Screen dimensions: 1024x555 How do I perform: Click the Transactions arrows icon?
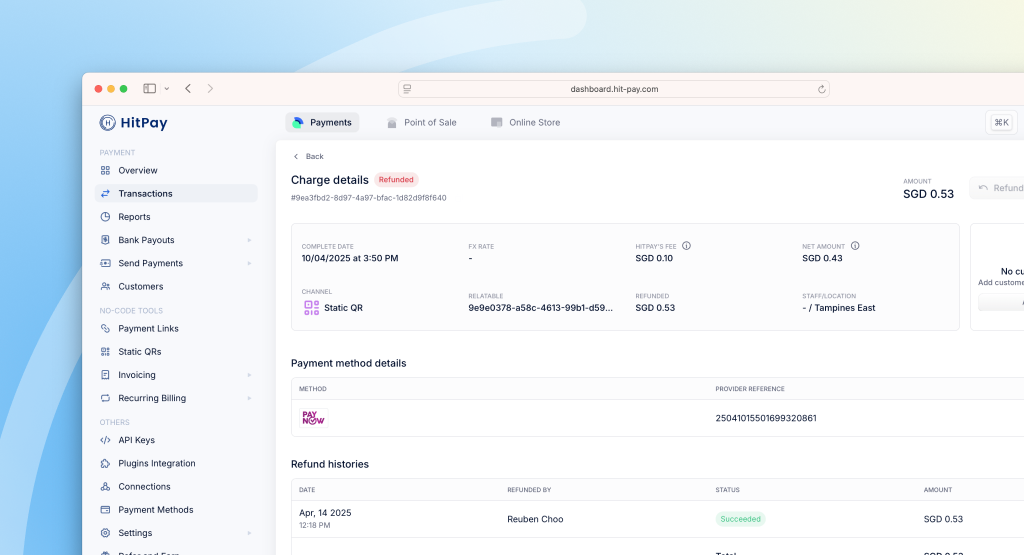[x=105, y=193]
